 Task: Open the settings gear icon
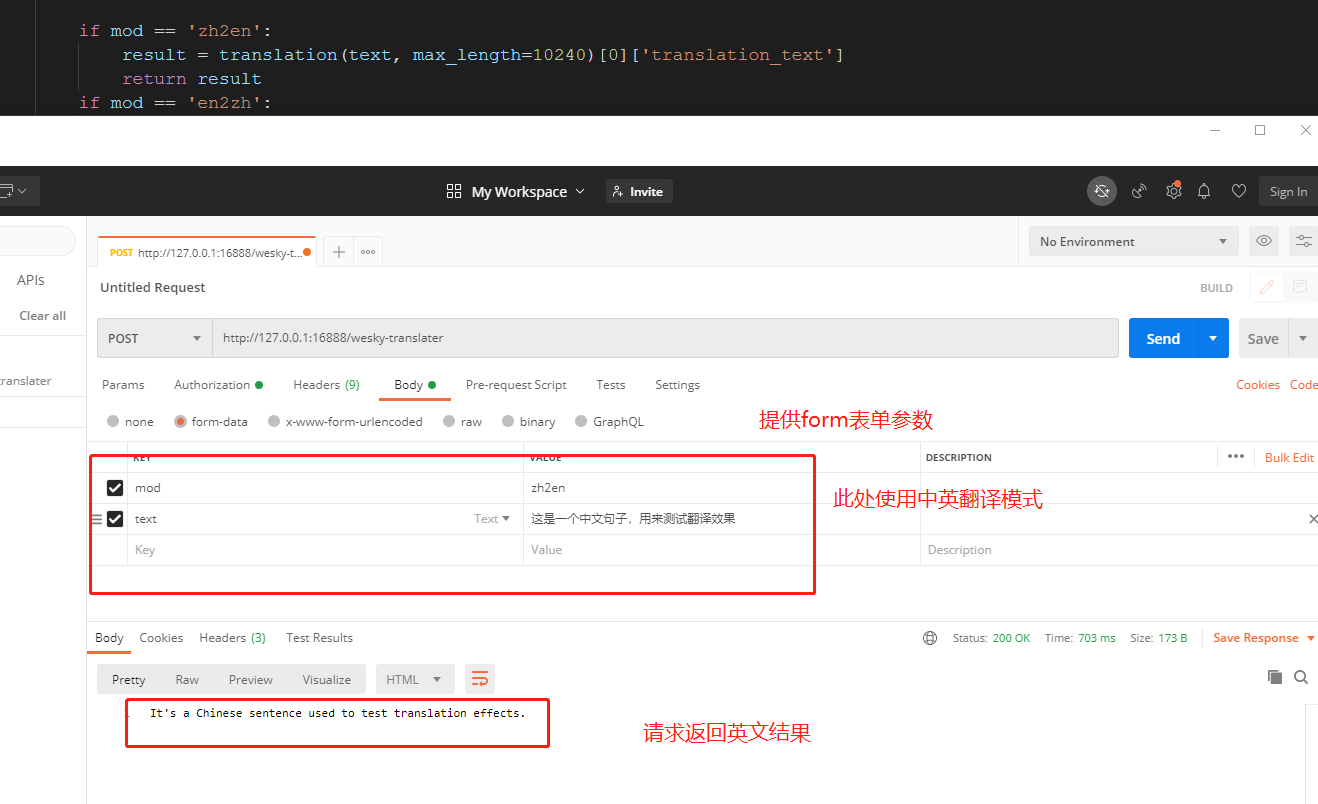[1174, 191]
